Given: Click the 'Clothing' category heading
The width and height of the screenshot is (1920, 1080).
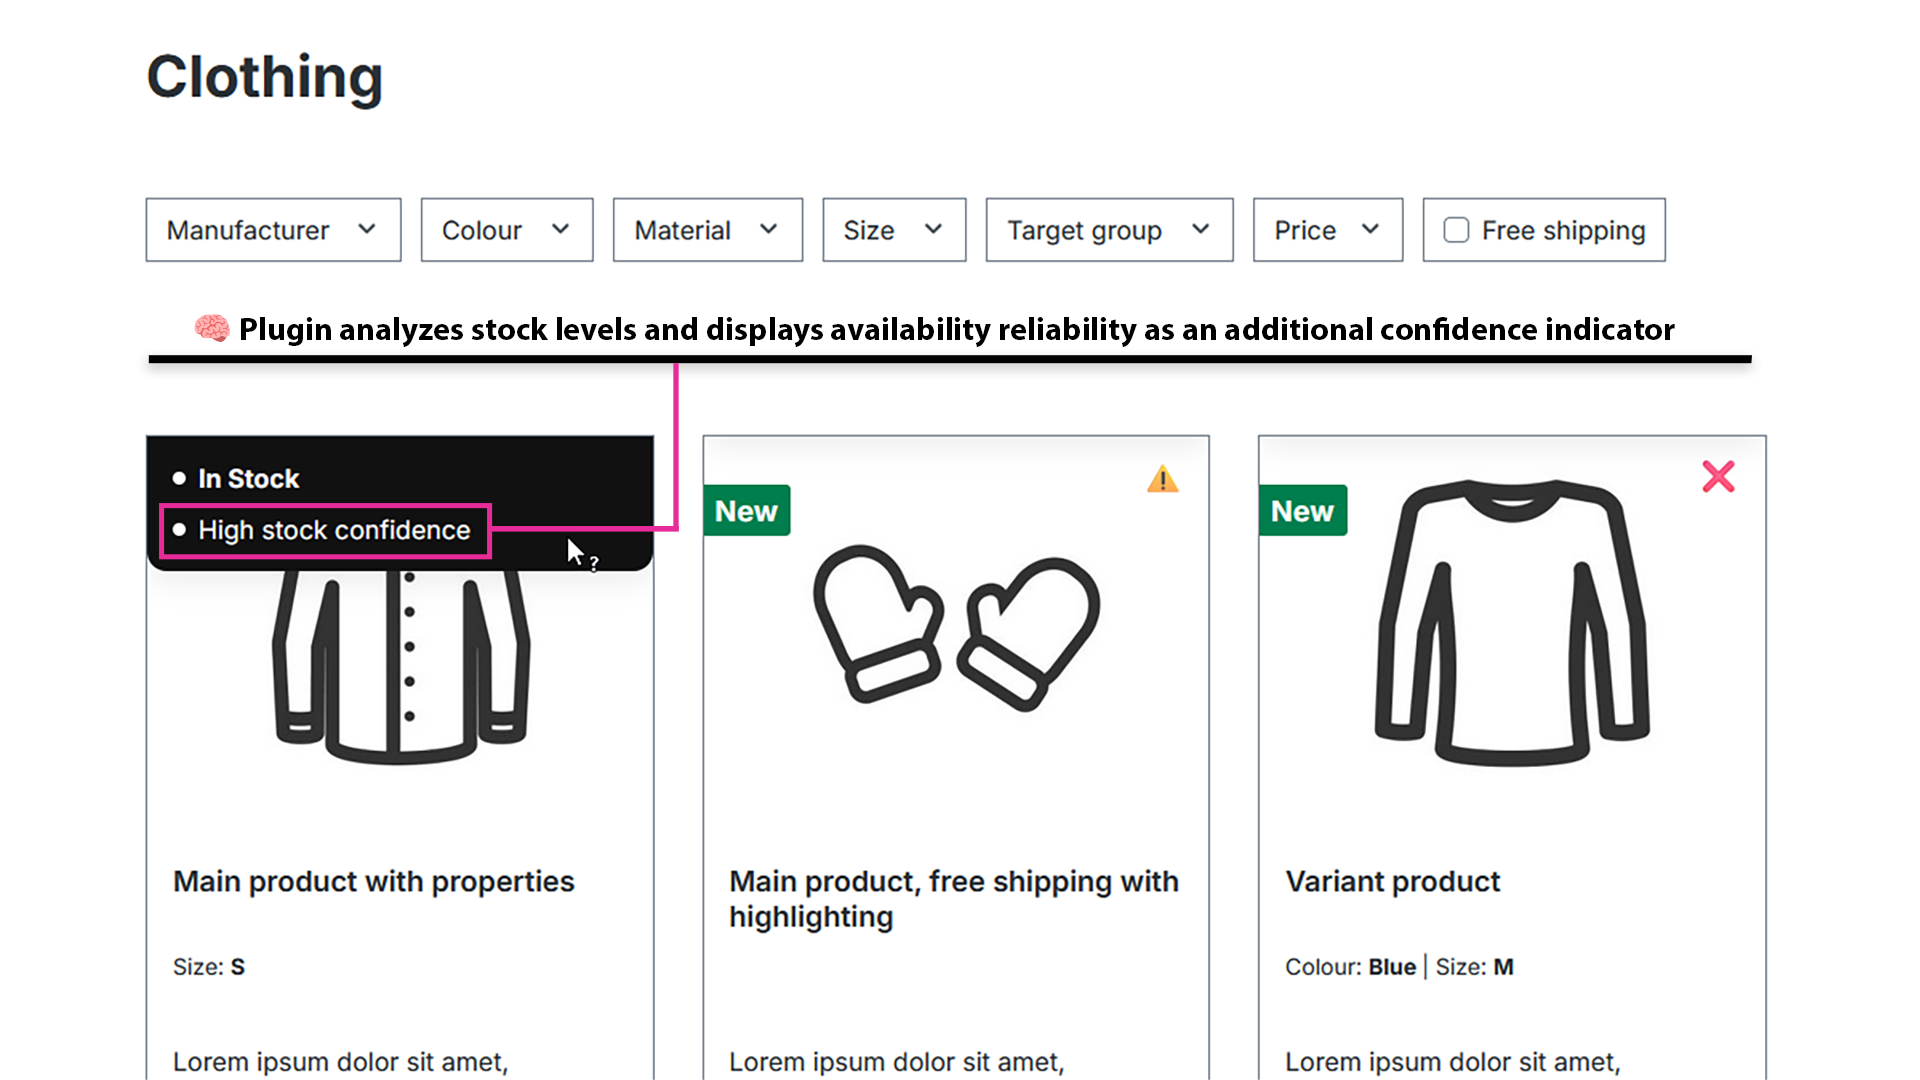Looking at the screenshot, I should tap(265, 77).
